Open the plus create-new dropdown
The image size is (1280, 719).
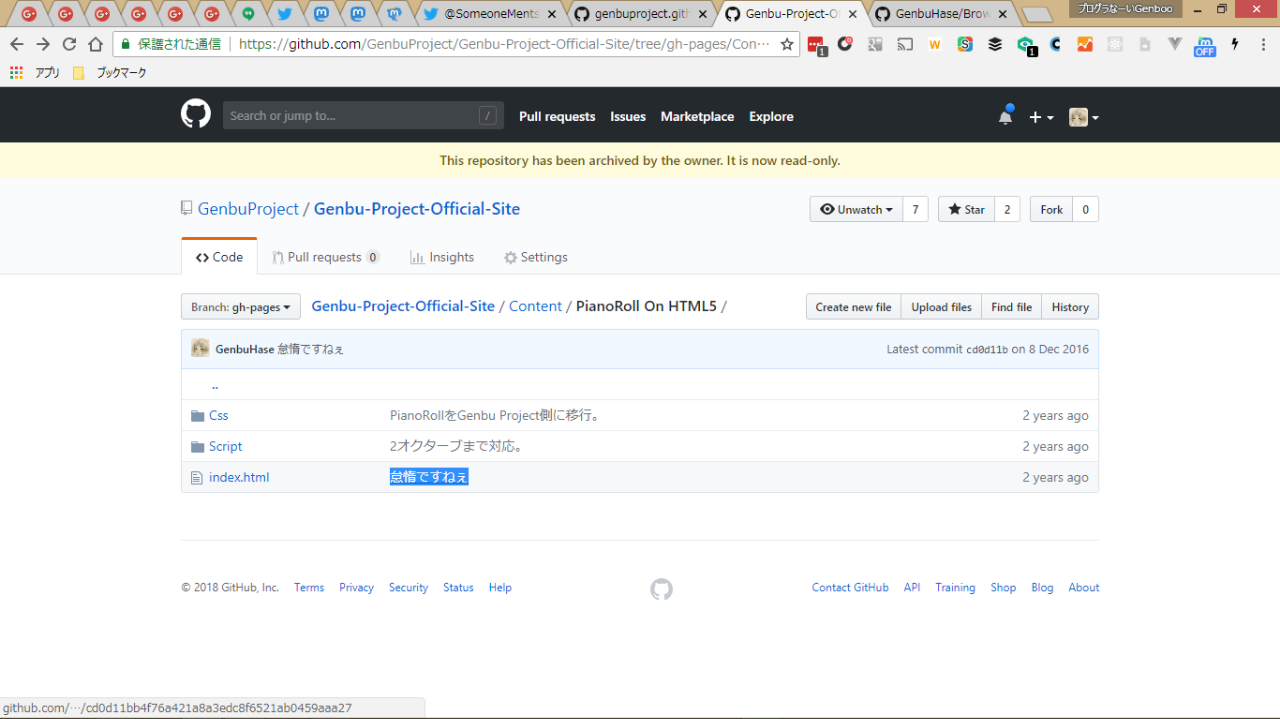coord(1041,117)
